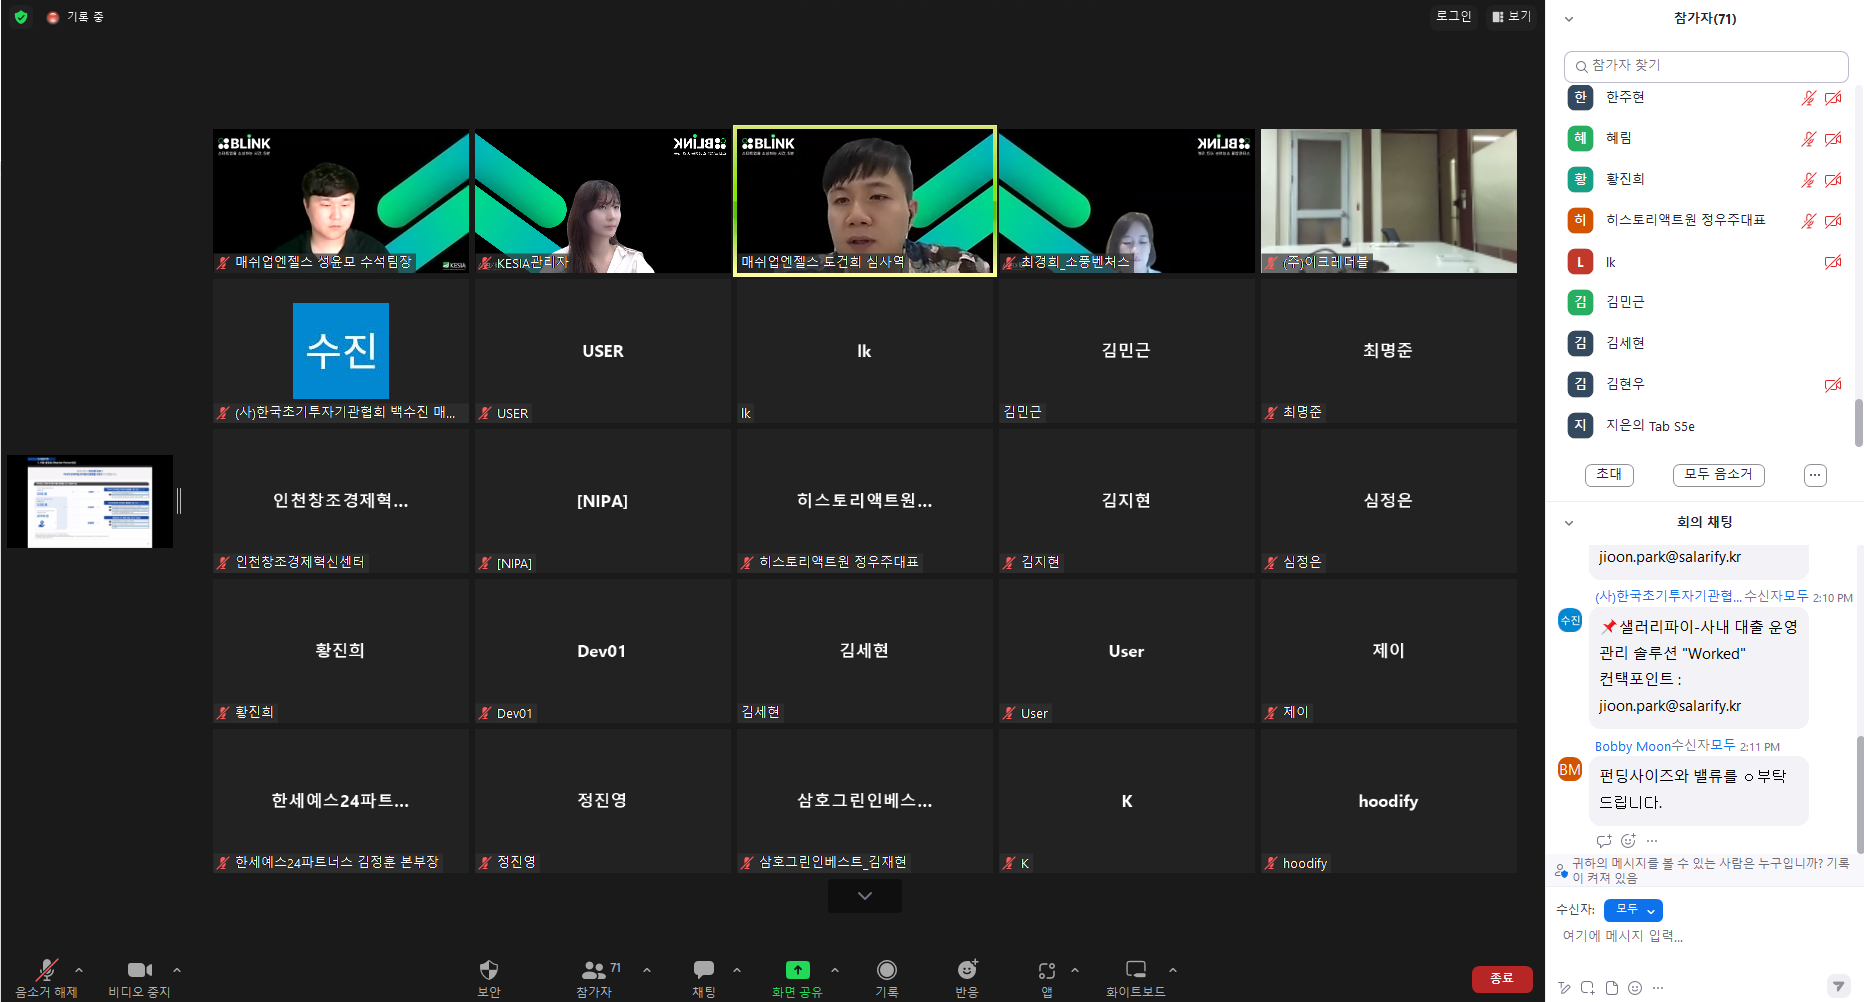The height and width of the screenshot is (1002, 1864).
Task: Click the 참가자 찾기 search field
Action: (1705, 66)
